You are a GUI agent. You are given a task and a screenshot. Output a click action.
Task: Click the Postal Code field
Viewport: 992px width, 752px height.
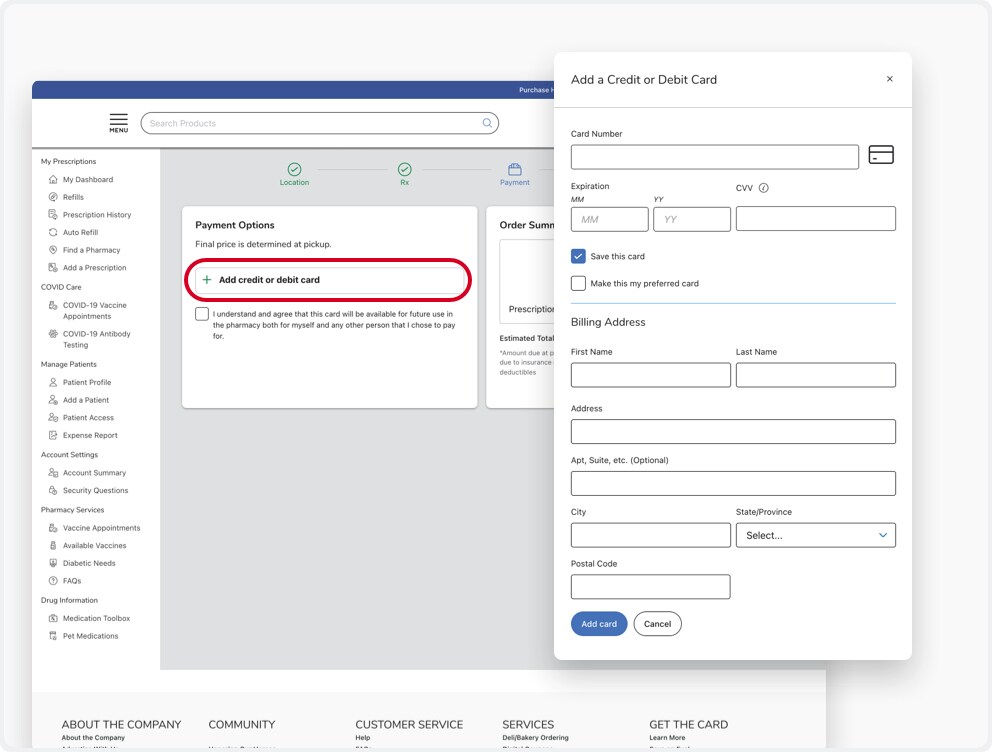[650, 587]
